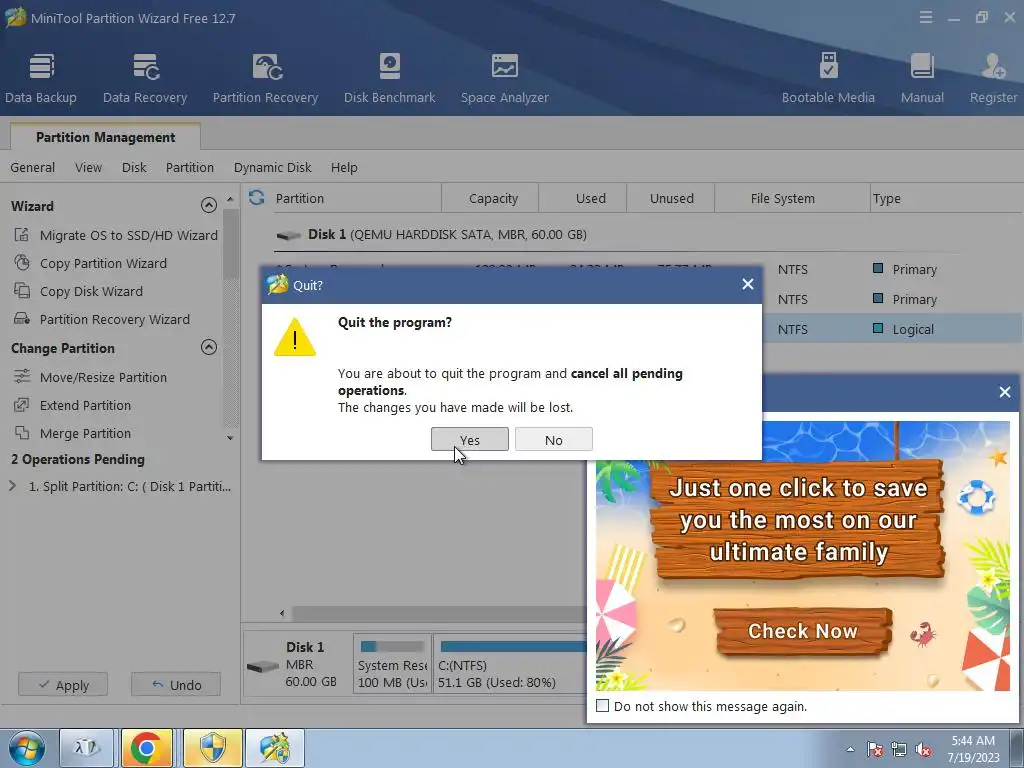Launch the Partition Recovery Wizard
This screenshot has height=768, width=1024.
click(102, 319)
